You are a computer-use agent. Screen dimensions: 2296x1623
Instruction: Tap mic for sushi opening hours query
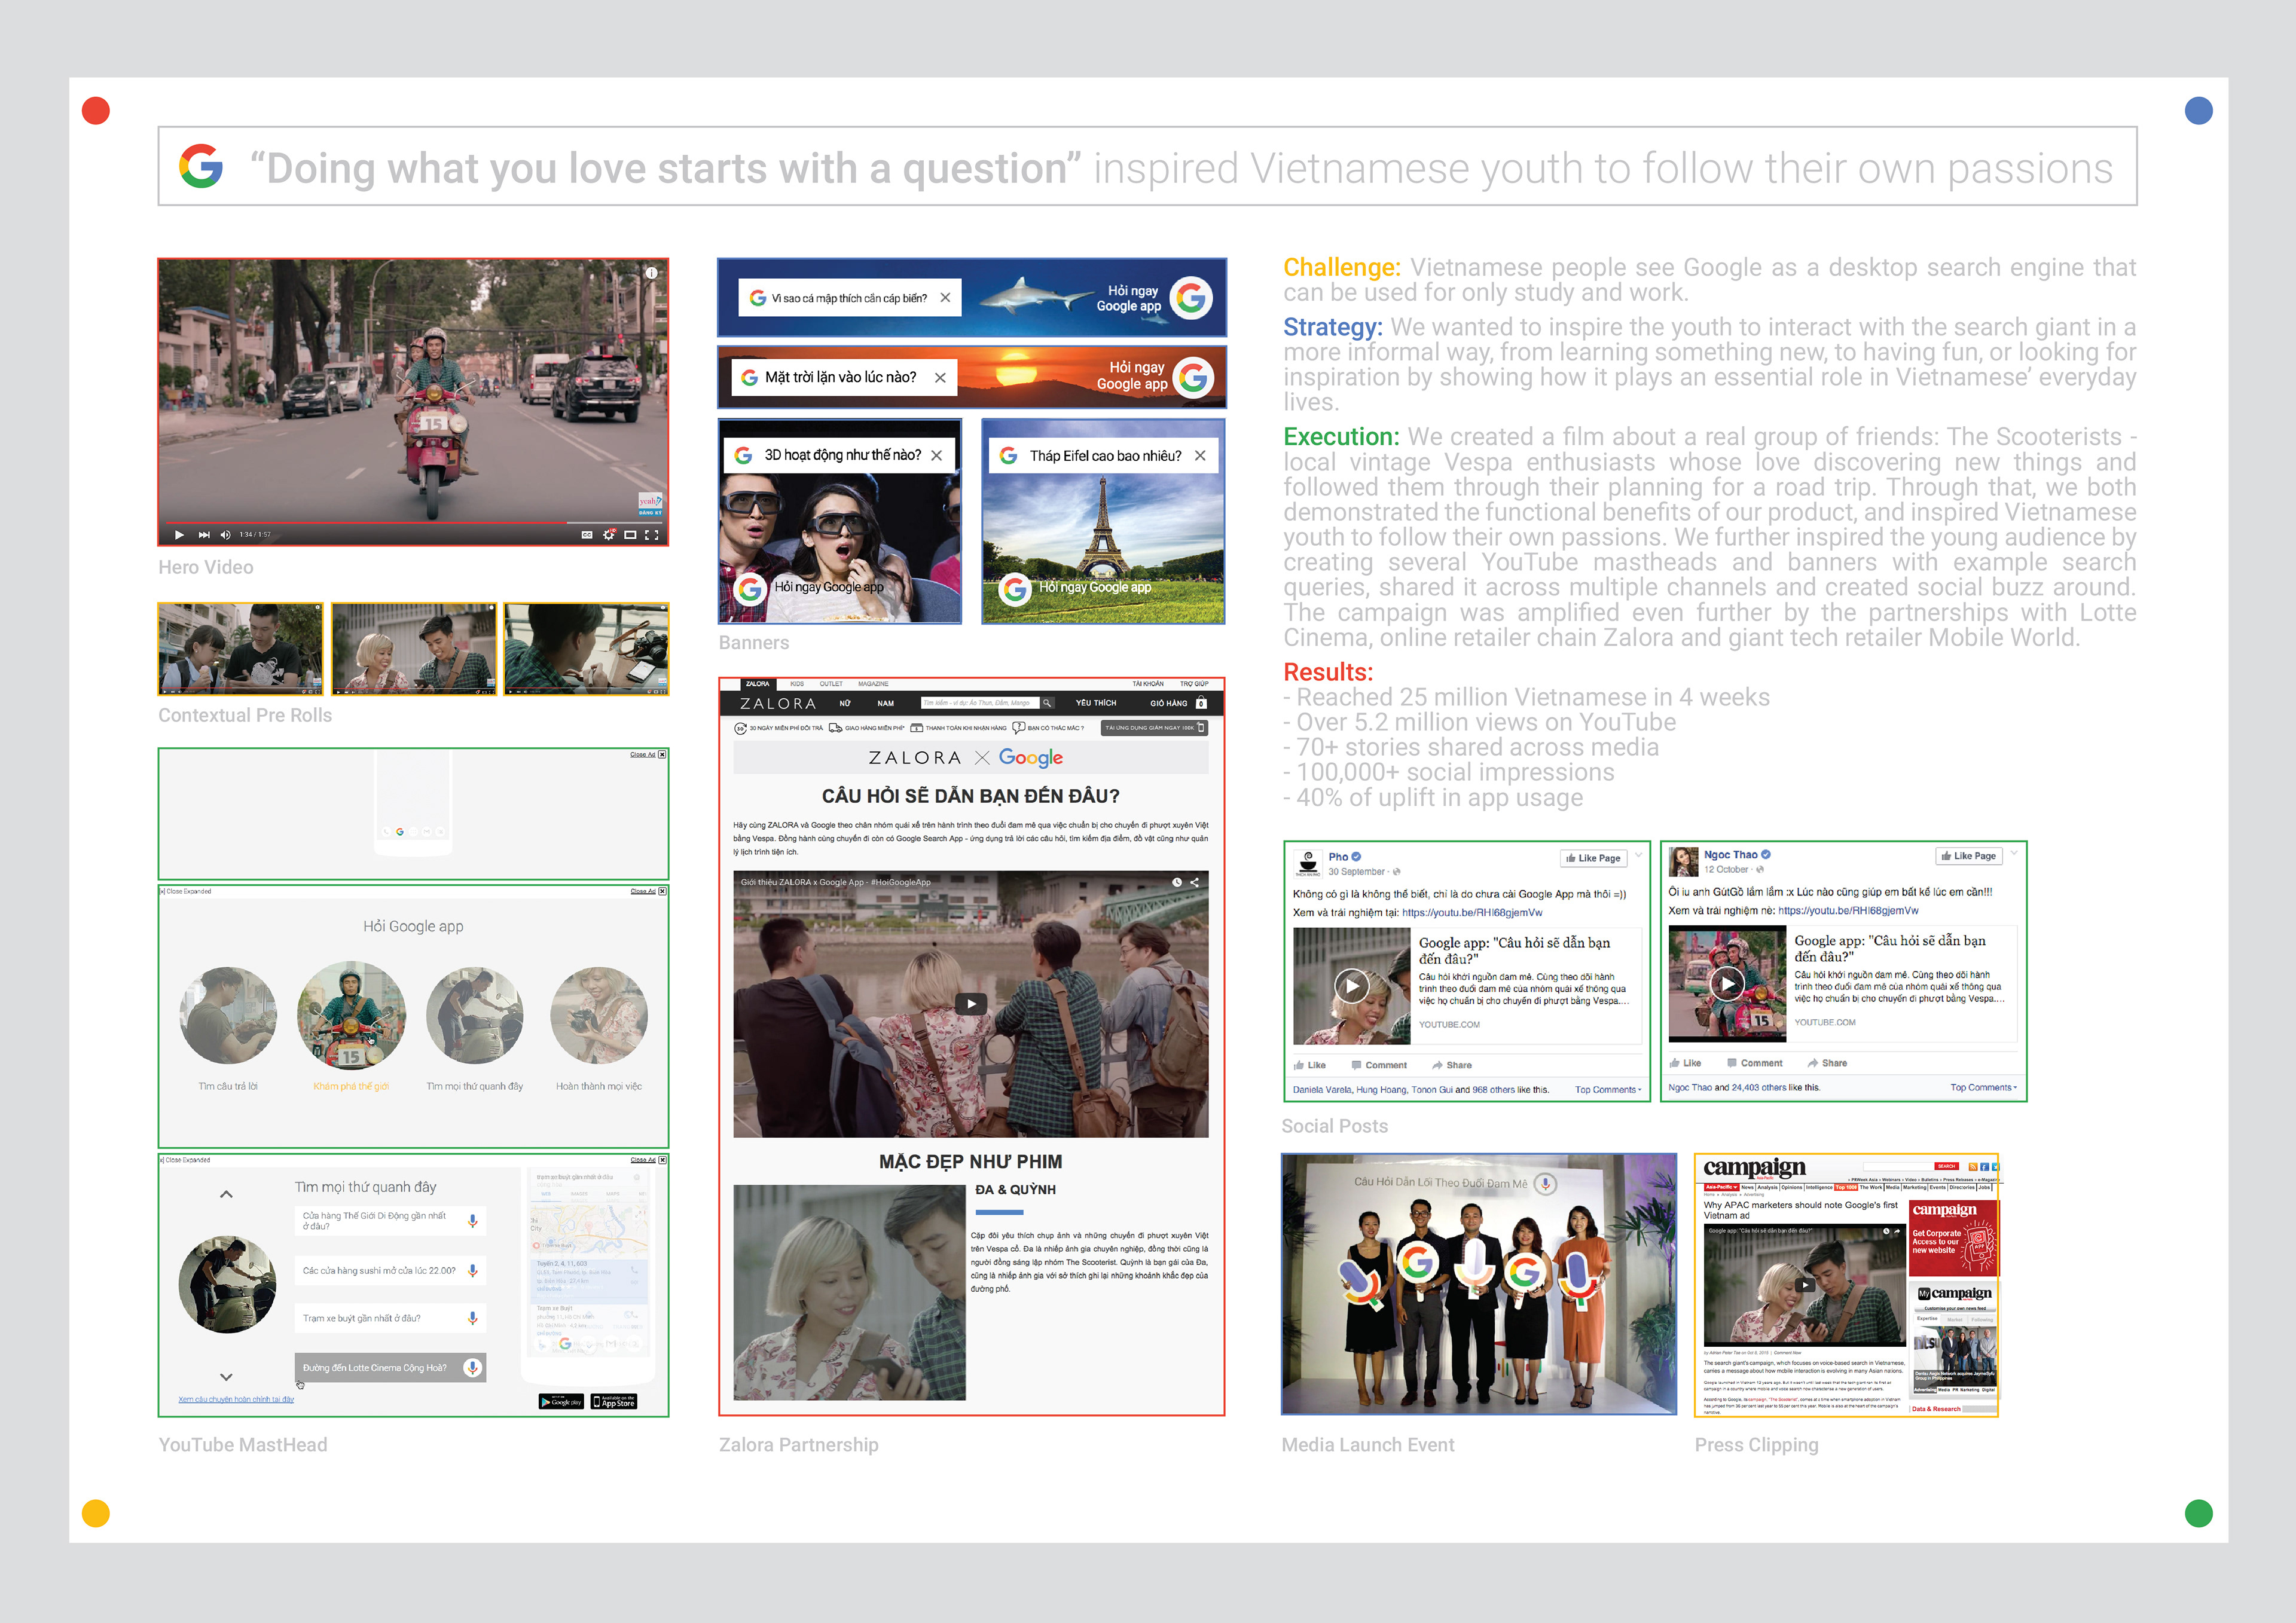(472, 1270)
